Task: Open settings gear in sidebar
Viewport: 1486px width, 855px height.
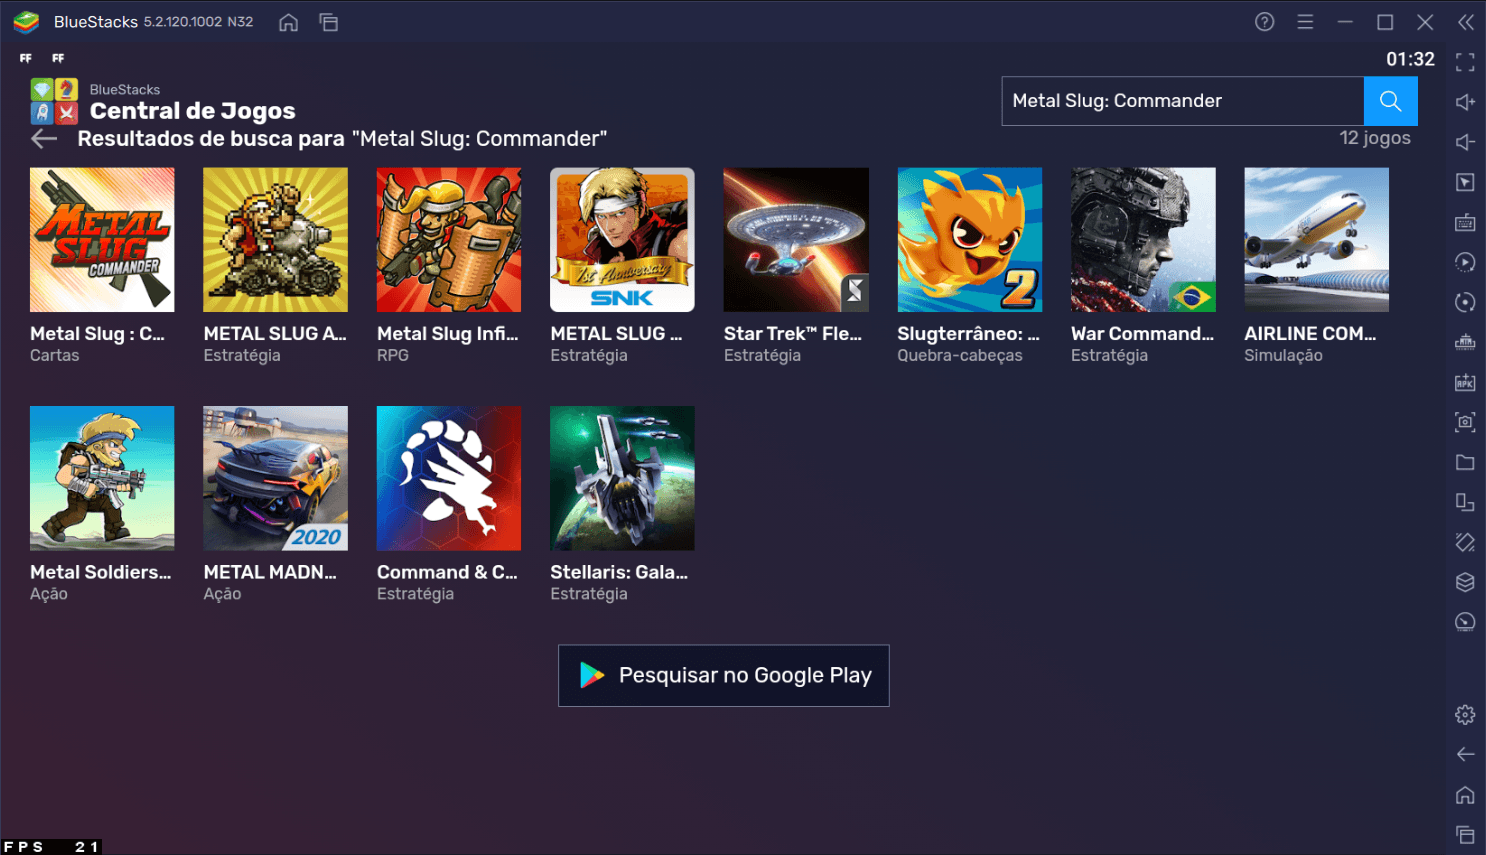Action: coord(1465,715)
